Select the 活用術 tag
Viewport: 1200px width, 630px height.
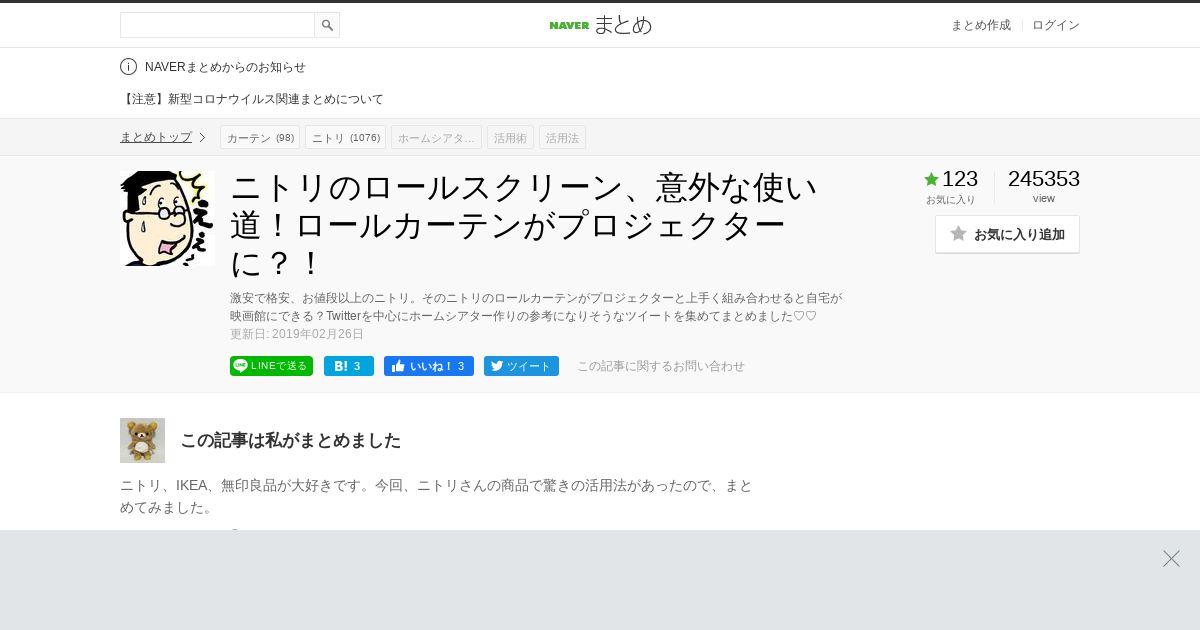click(x=510, y=137)
